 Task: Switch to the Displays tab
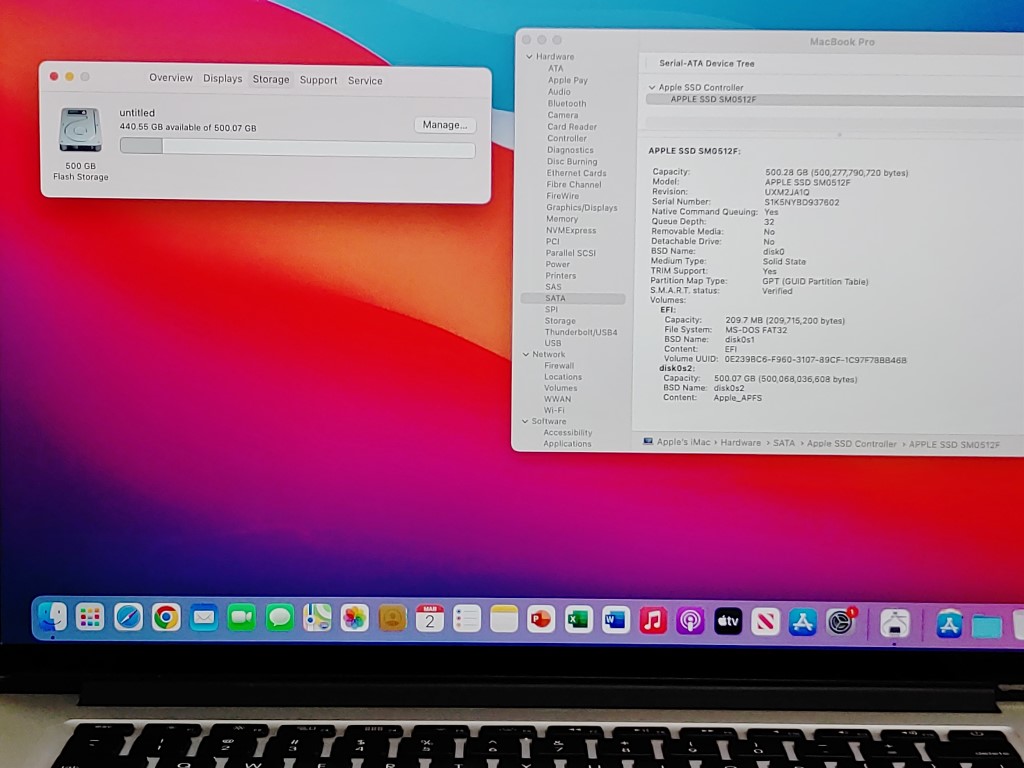(223, 78)
